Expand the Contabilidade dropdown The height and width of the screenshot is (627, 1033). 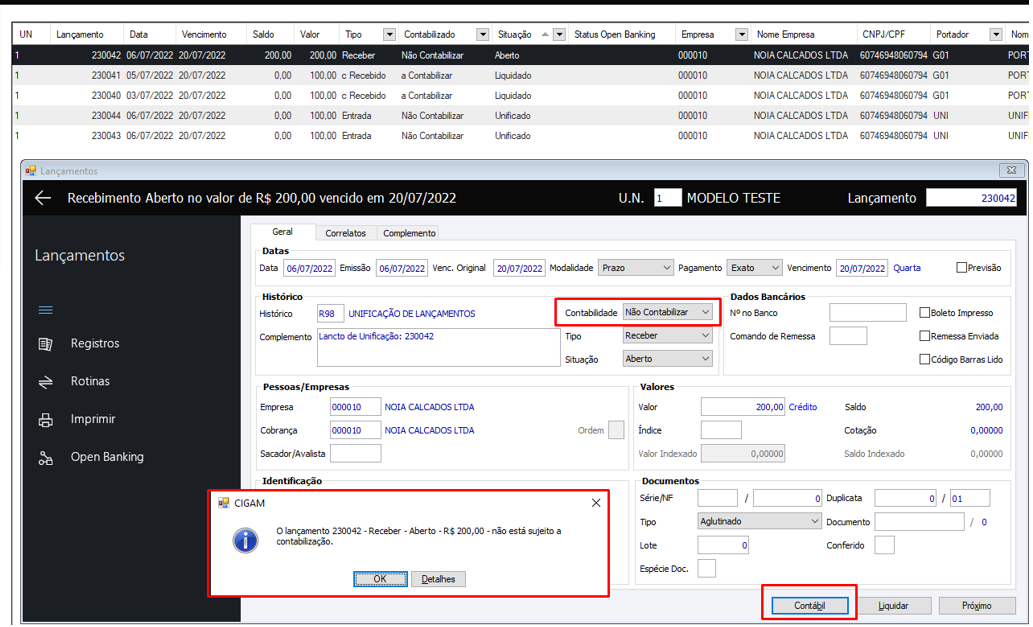705,312
